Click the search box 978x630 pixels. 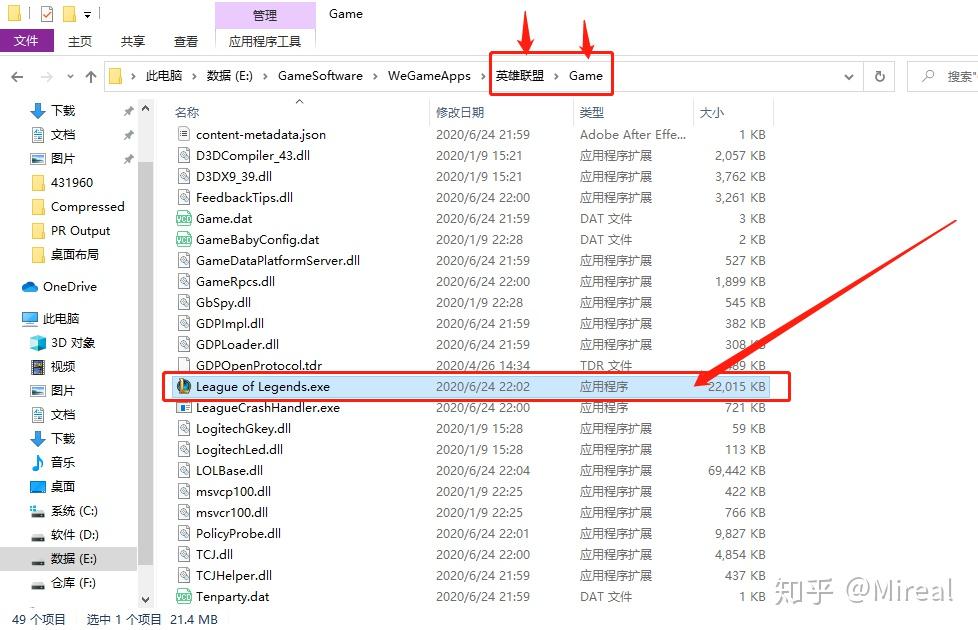pyautogui.click(x=943, y=77)
